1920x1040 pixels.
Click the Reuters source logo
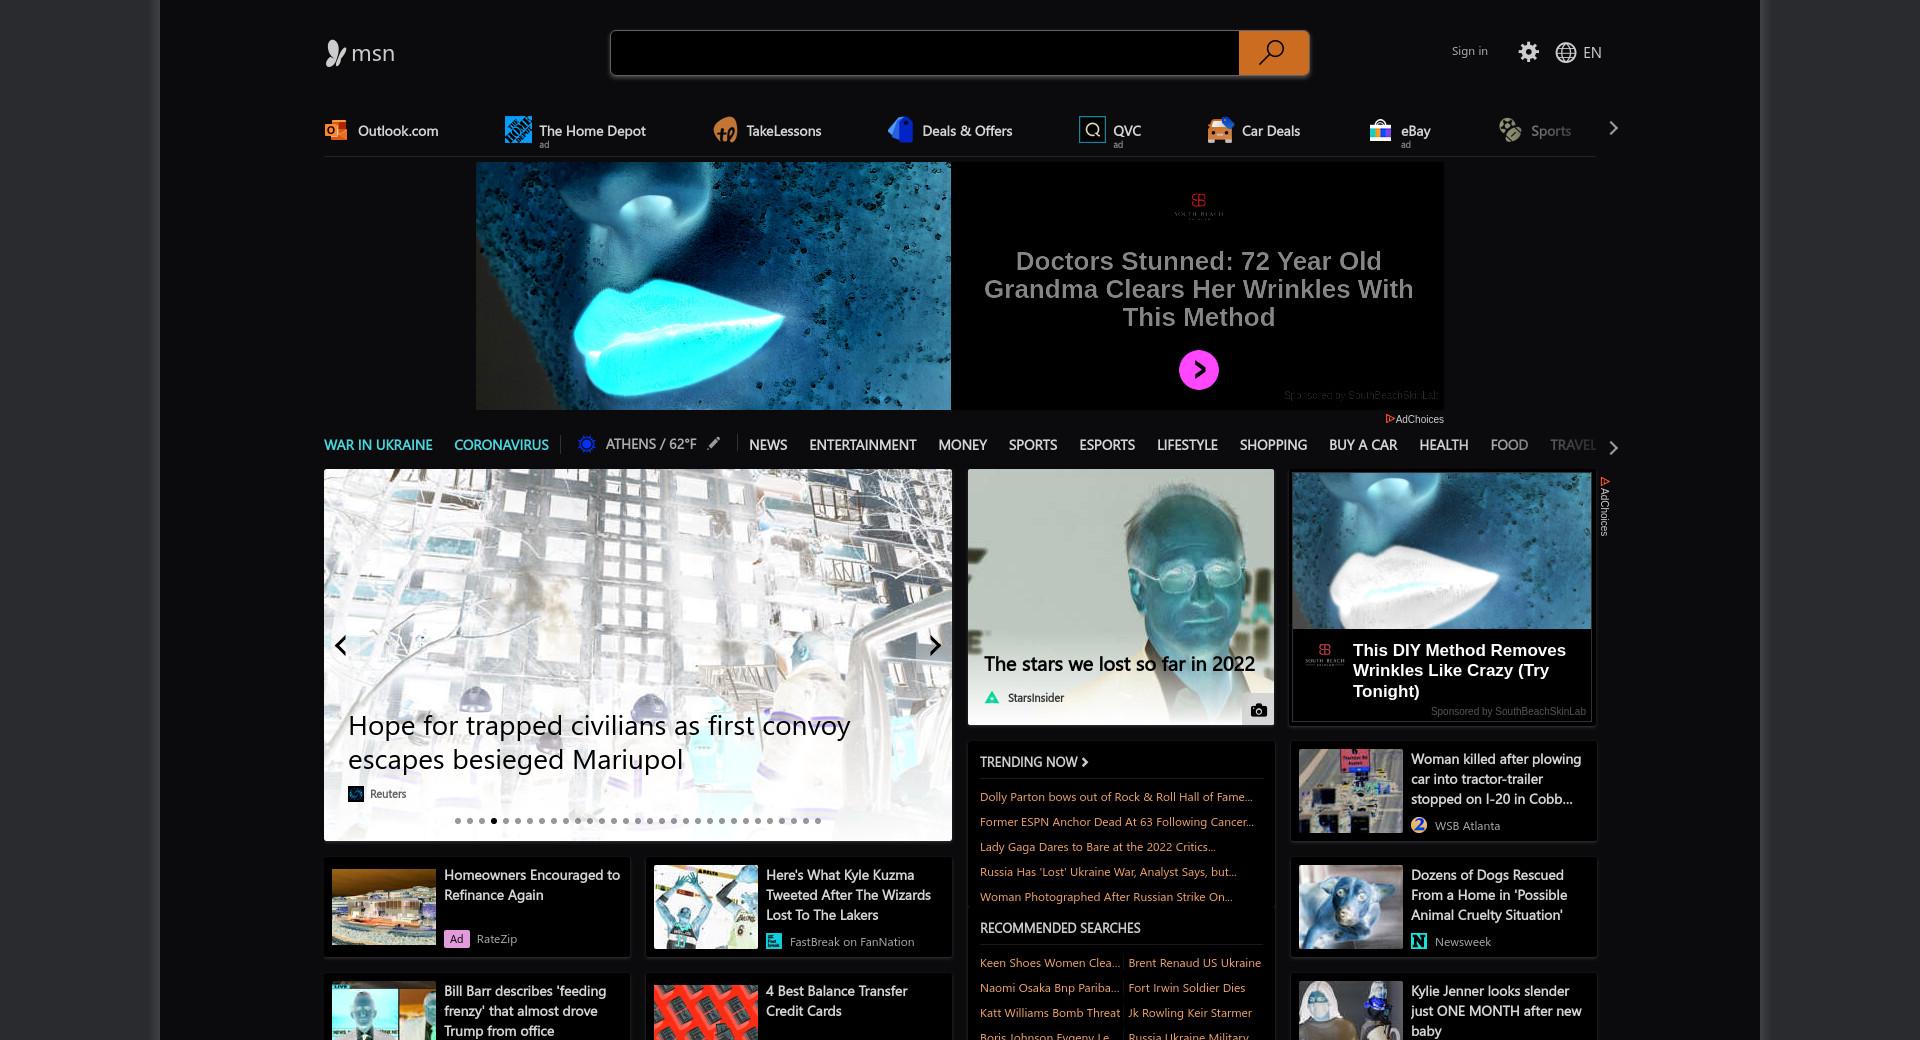point(356,794)
